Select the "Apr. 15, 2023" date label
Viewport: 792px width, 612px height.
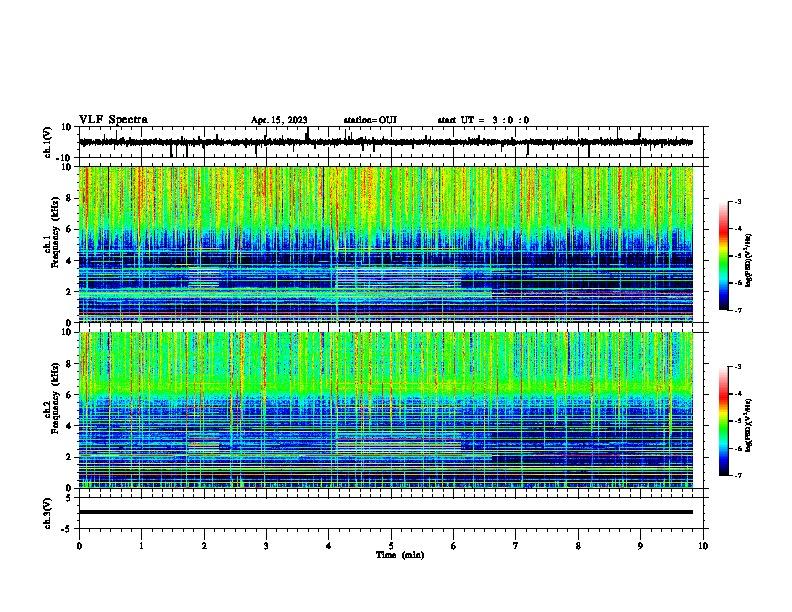279,120
